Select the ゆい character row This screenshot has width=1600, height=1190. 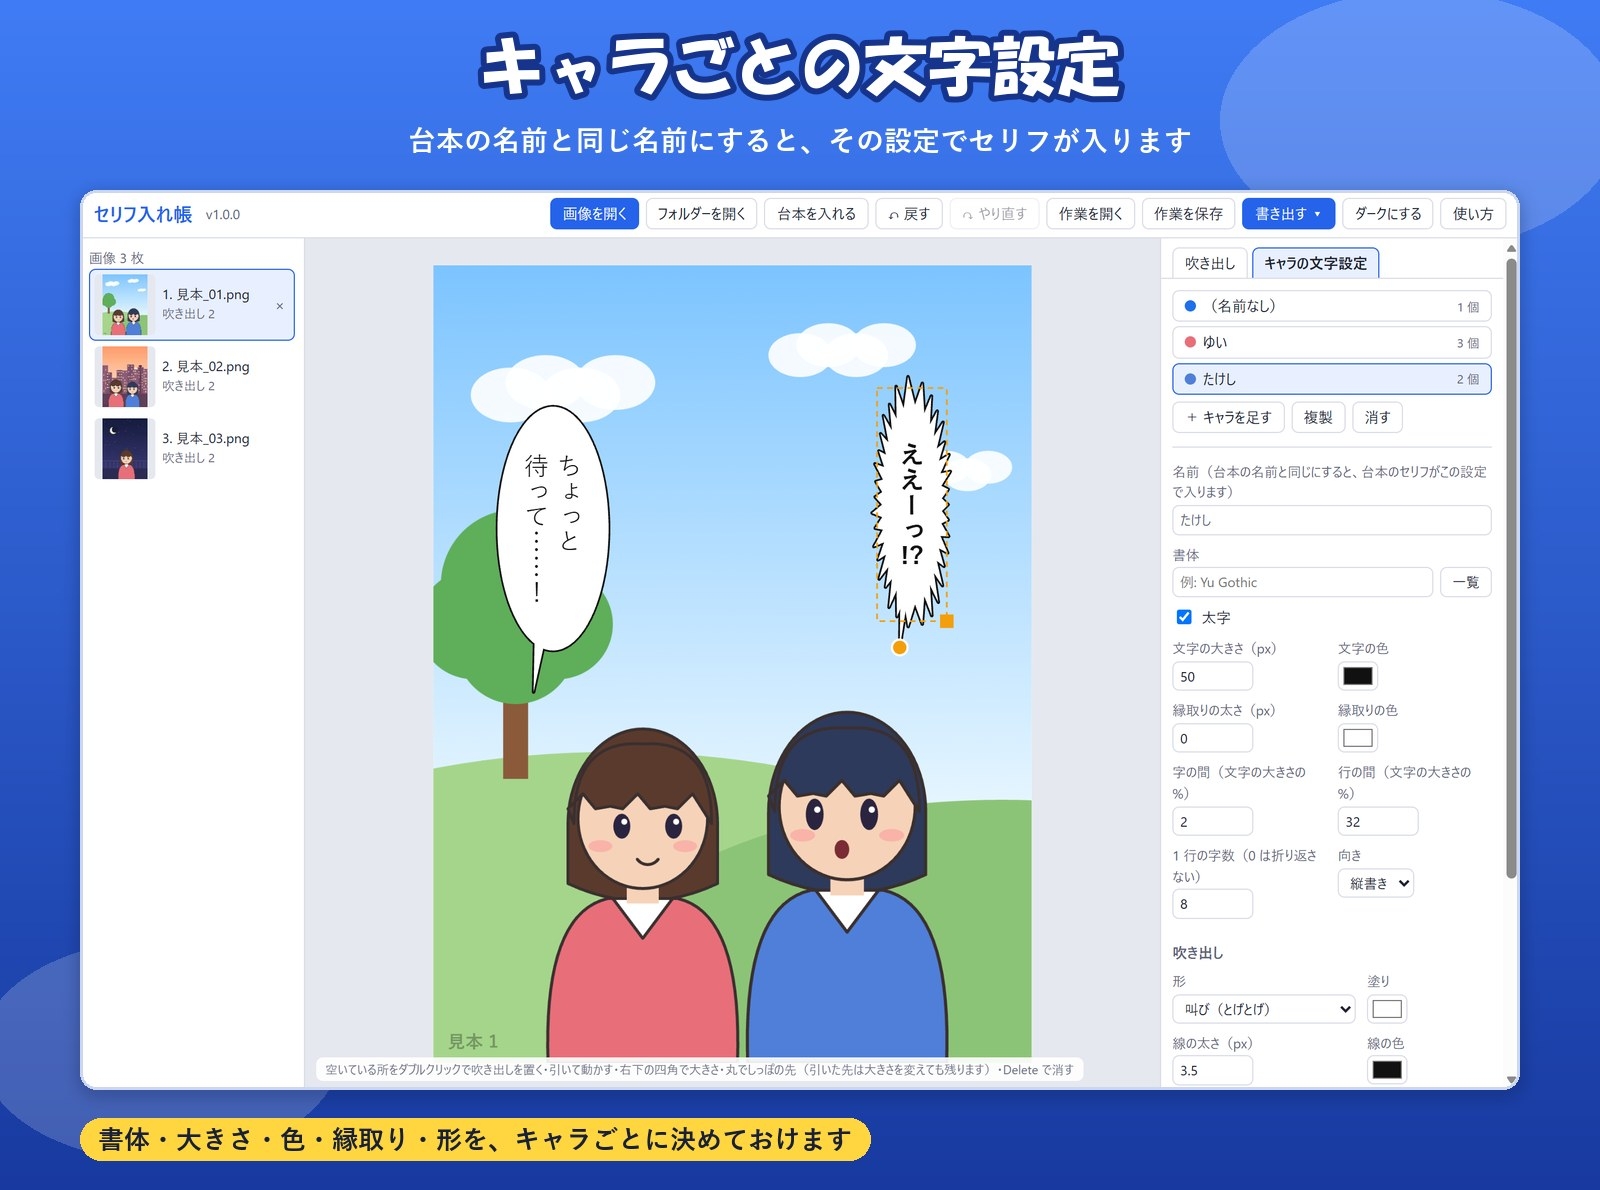pyautogui.click(x=1331, y=343)
